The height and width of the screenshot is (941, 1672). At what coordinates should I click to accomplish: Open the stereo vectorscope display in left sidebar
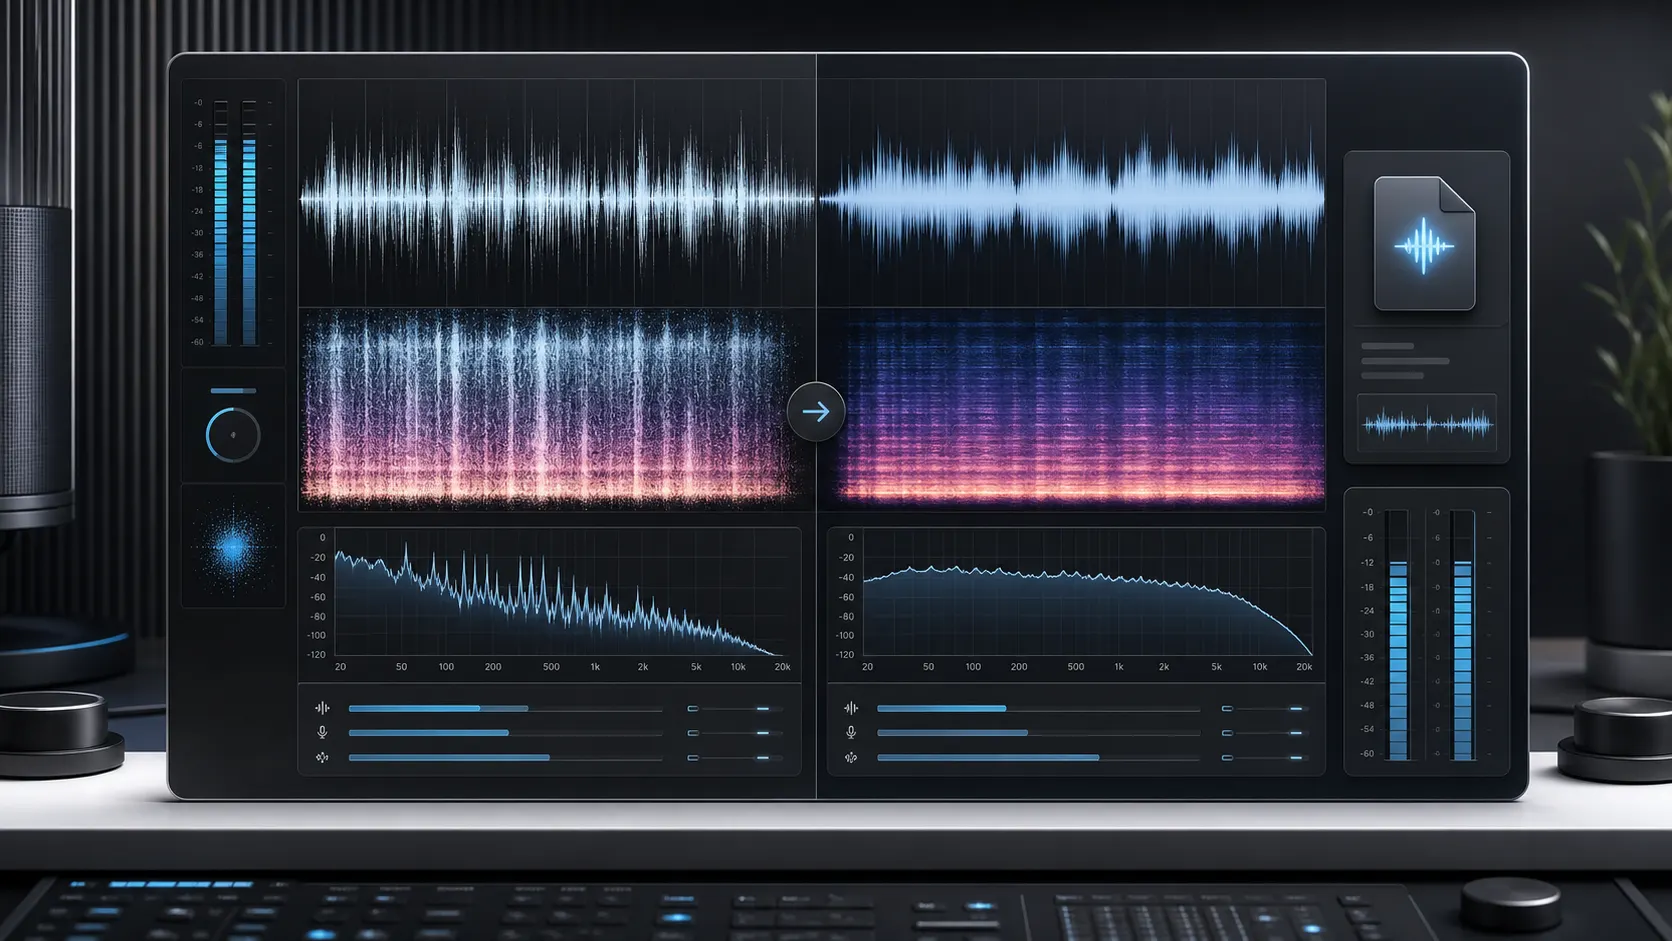point(234,547)
